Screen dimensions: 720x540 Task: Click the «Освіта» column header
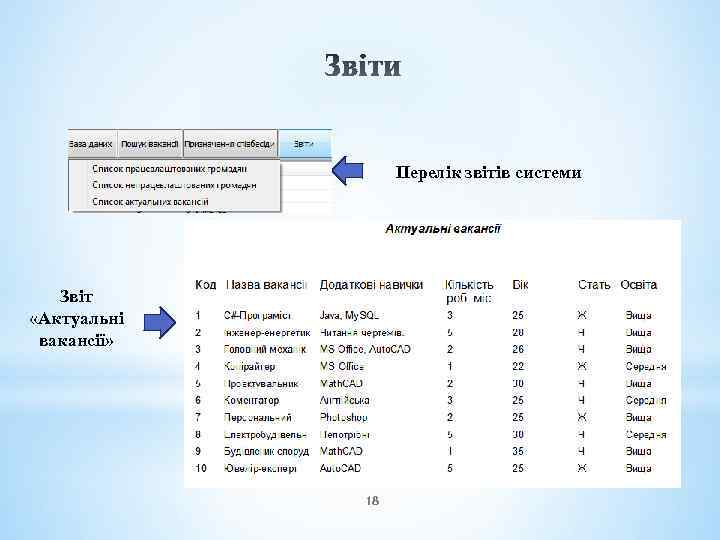638,285
